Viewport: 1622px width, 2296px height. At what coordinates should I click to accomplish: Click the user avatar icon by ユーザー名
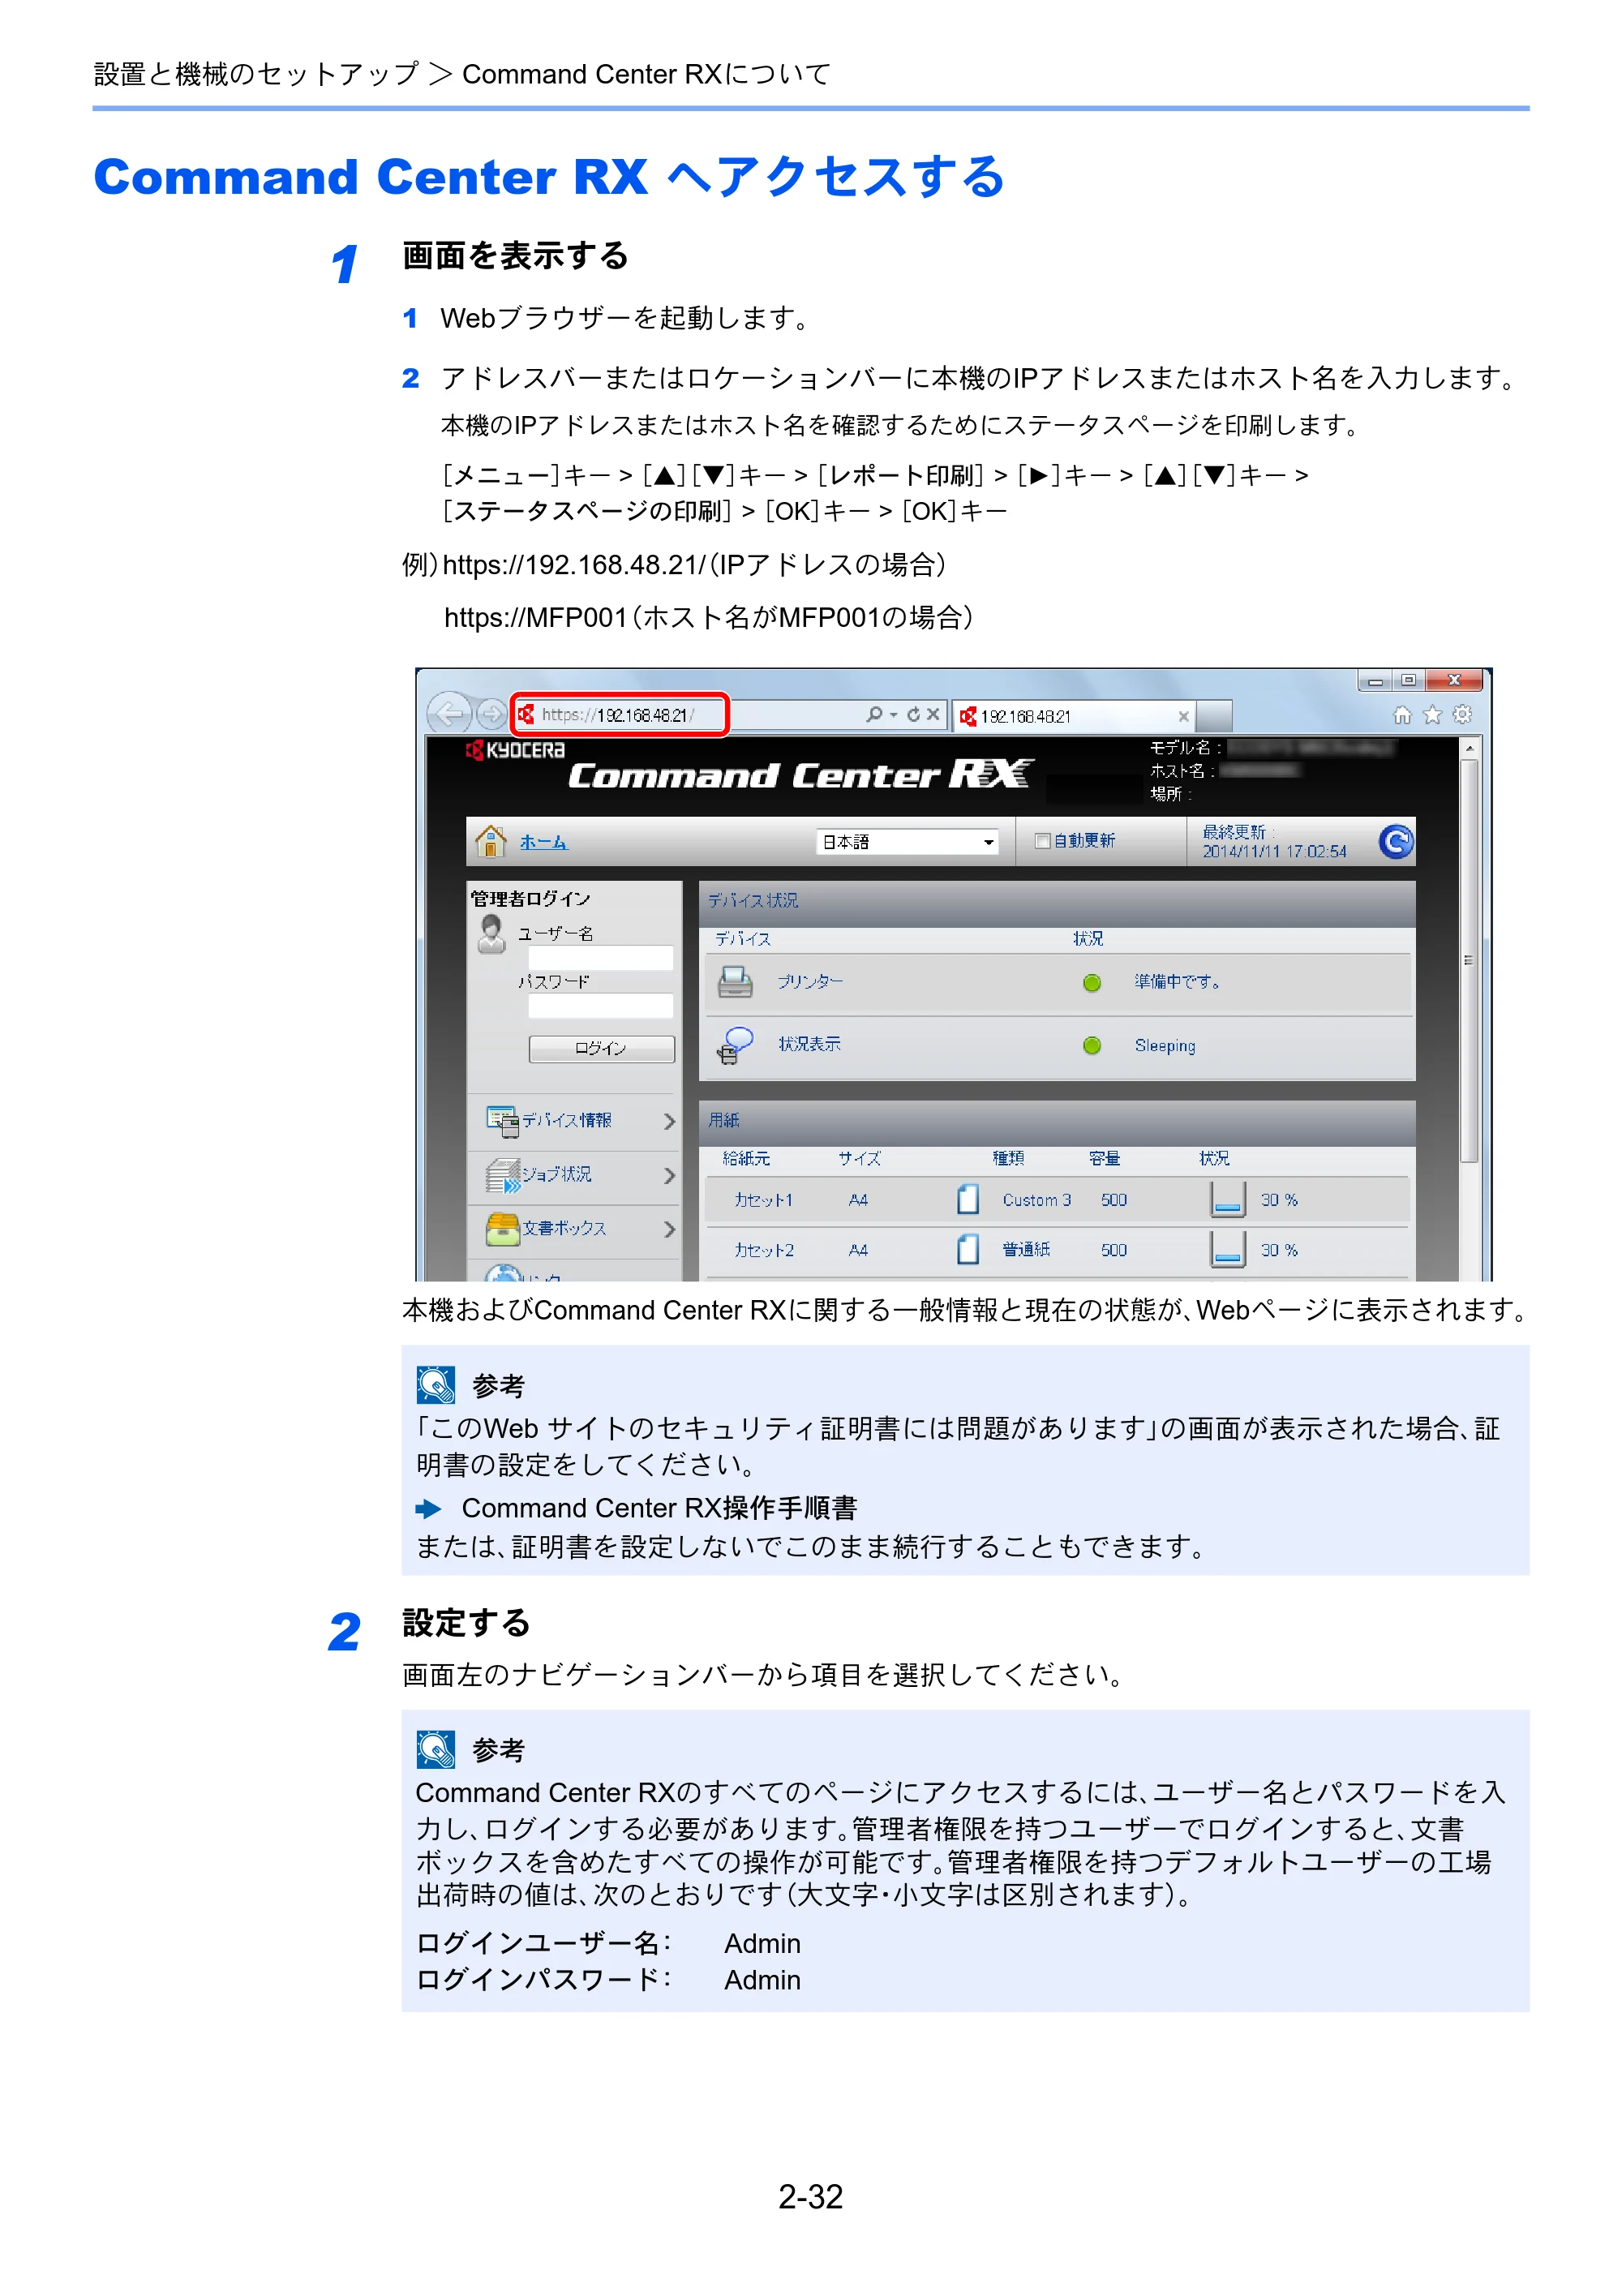pos(491,934)
